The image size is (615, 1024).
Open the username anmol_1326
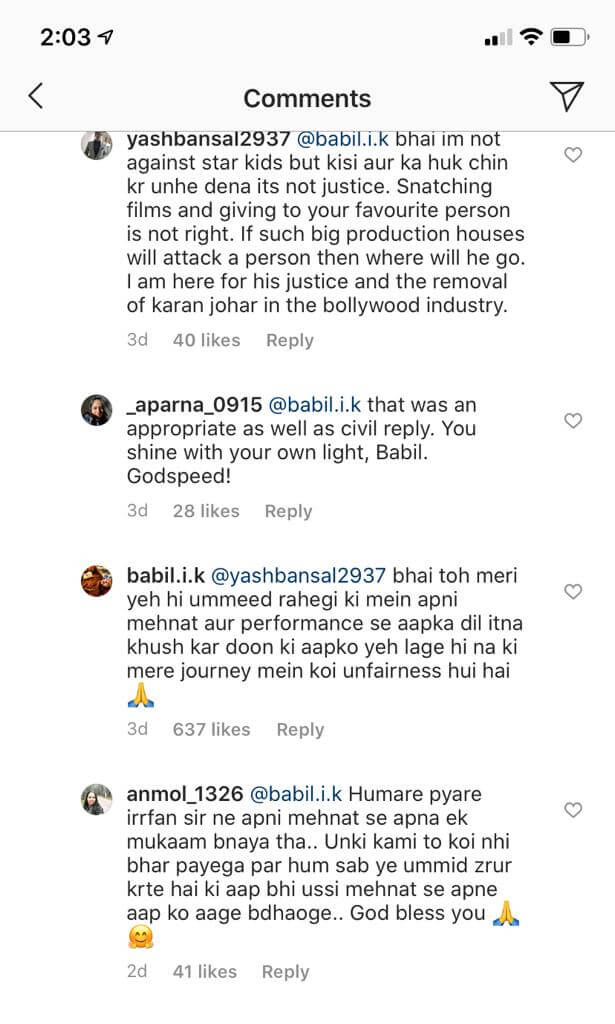[185, 794]
